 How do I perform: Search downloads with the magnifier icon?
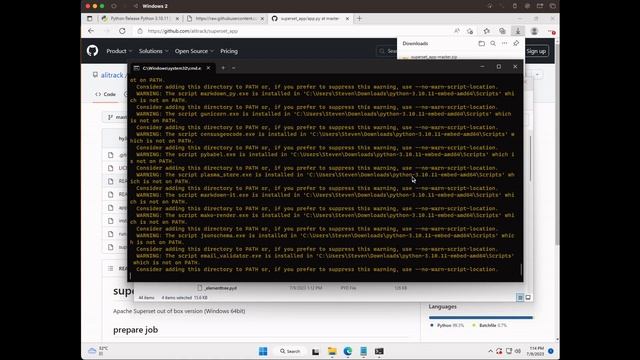click(x=493, y=43)
